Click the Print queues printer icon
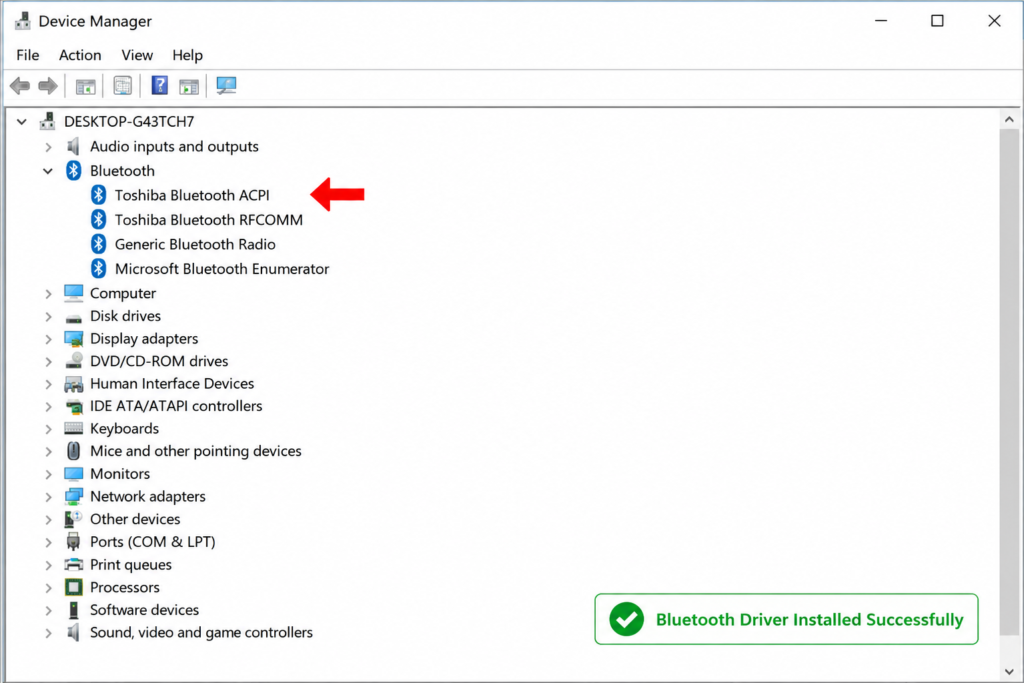 coord(73,565)
